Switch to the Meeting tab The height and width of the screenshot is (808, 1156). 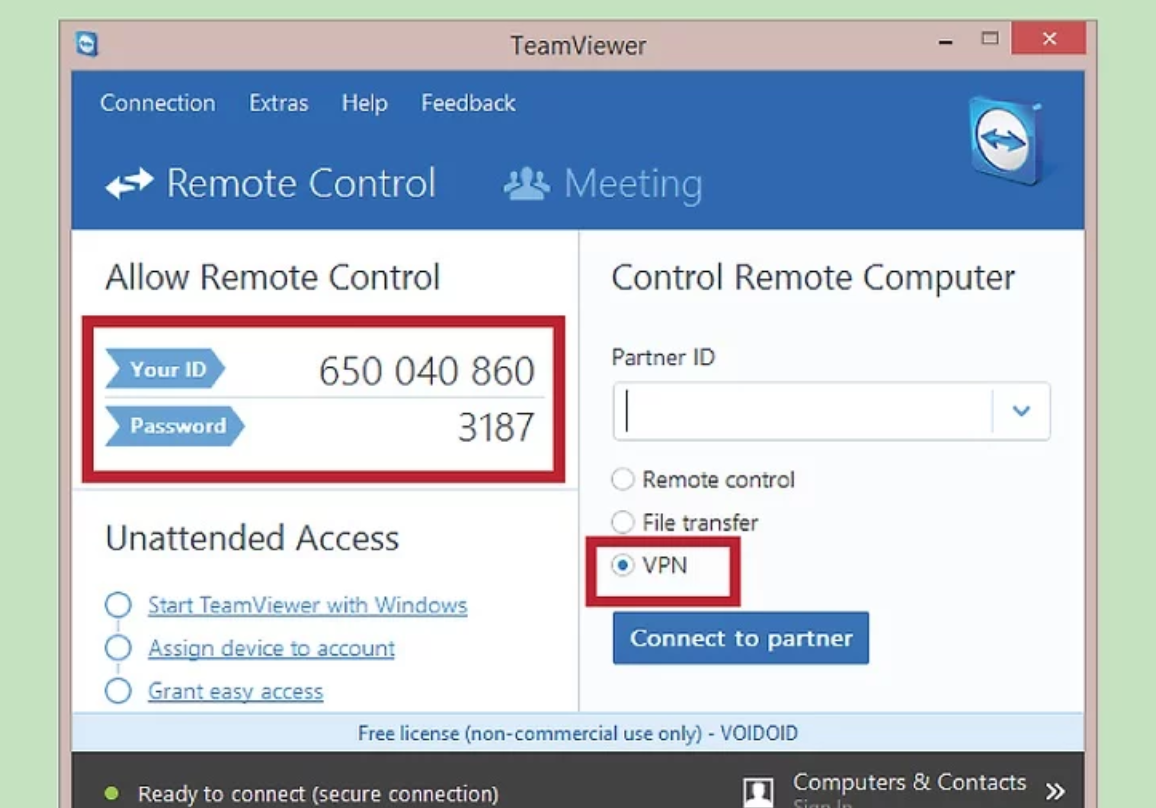tap(603, 184)
